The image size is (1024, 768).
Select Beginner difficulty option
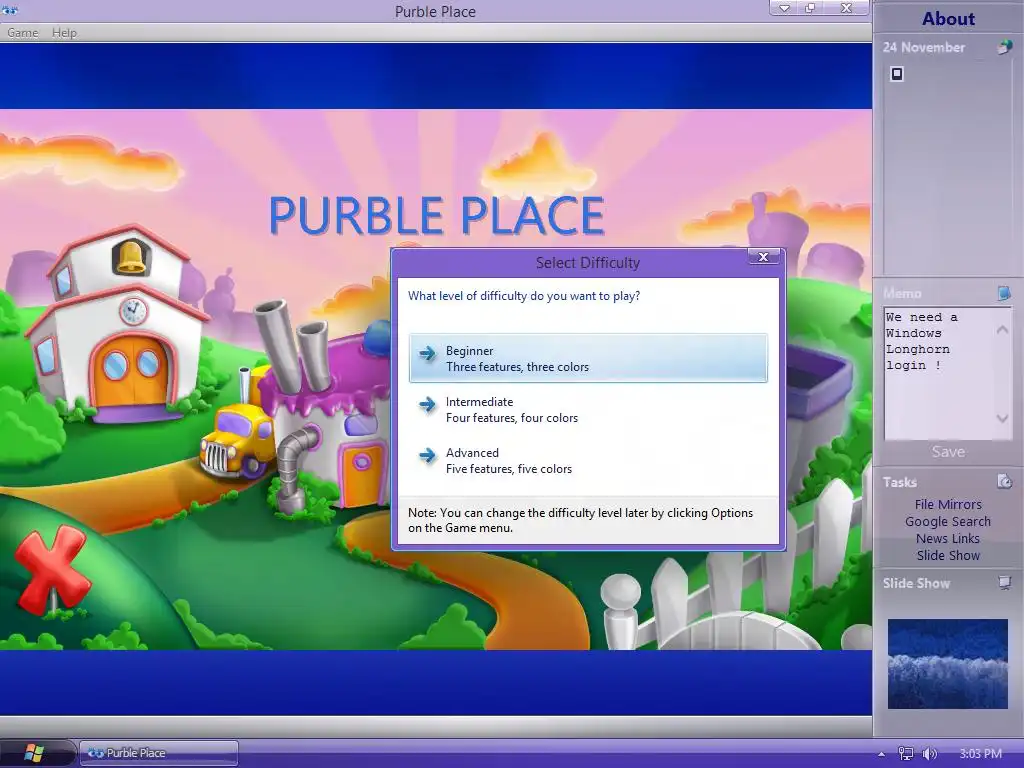pyautogui.click(x=588, y=359)
